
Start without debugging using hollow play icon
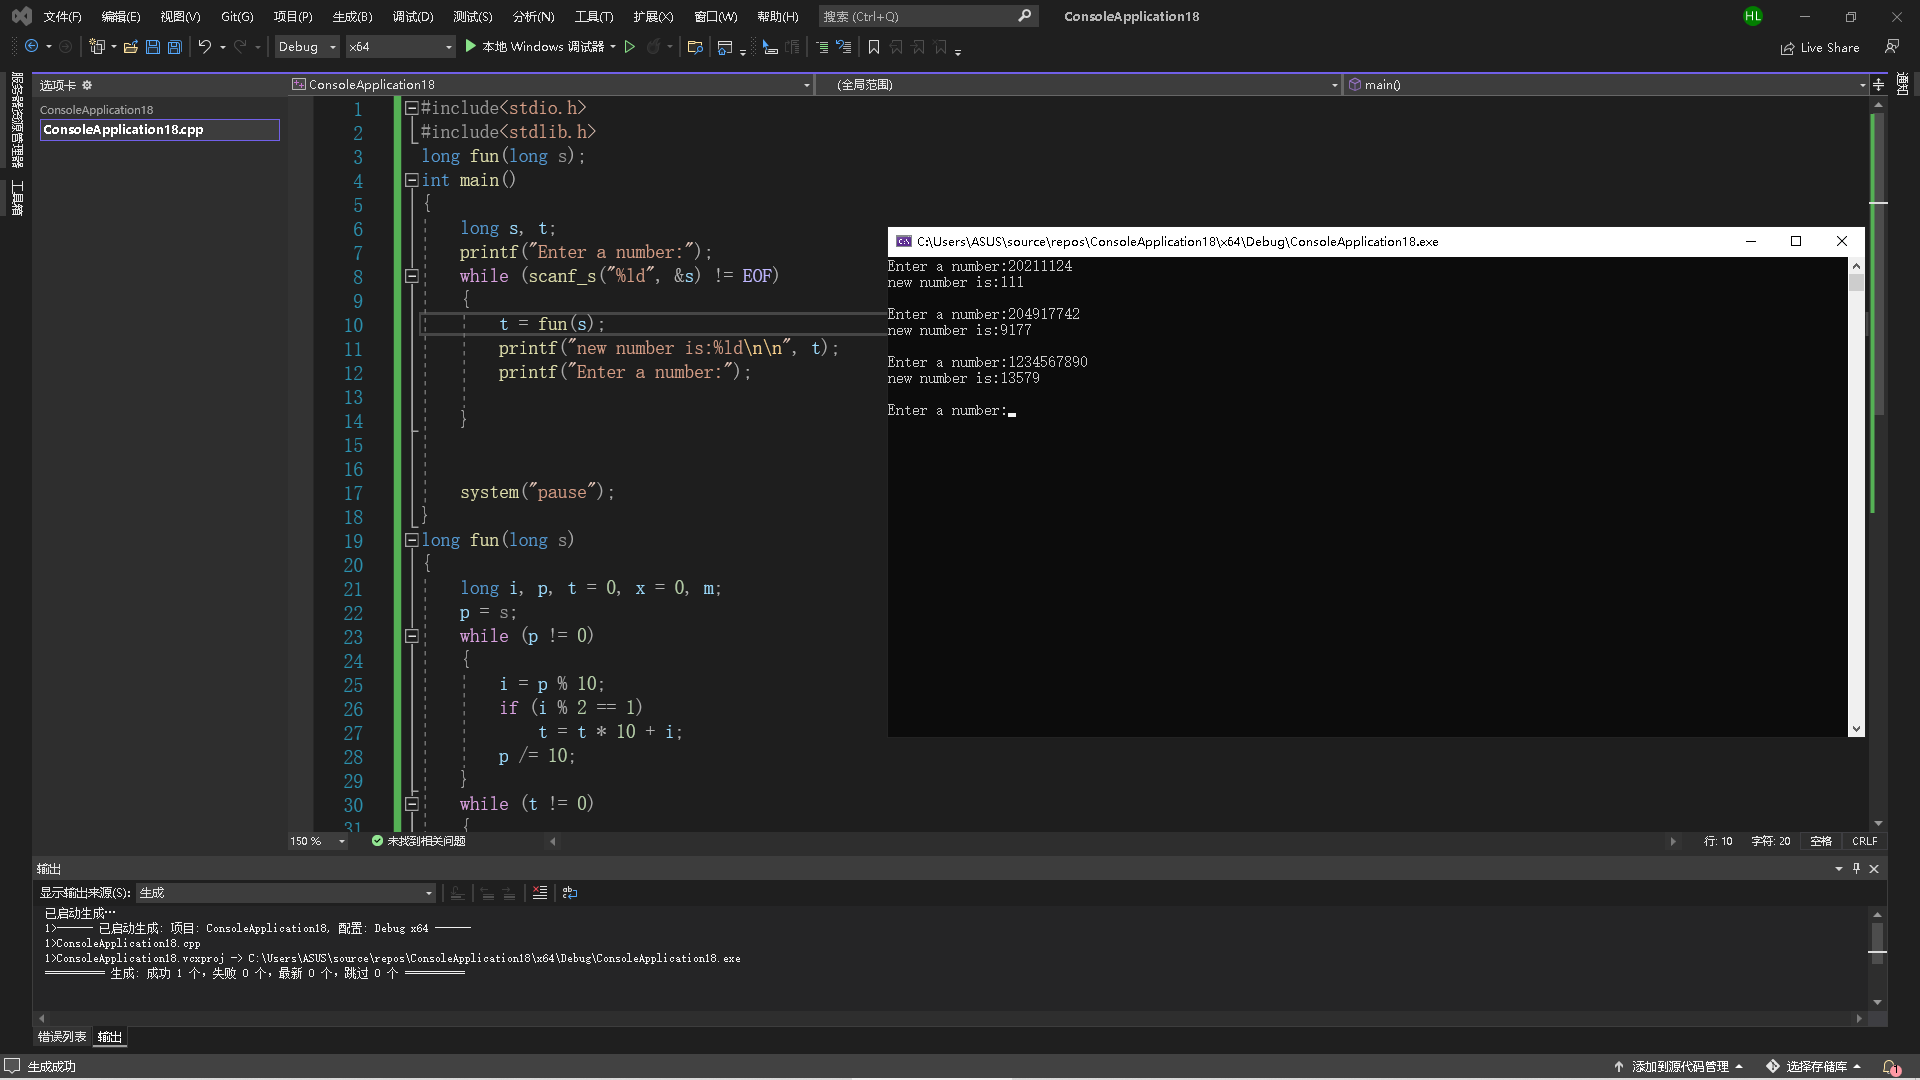pos(630,47)
